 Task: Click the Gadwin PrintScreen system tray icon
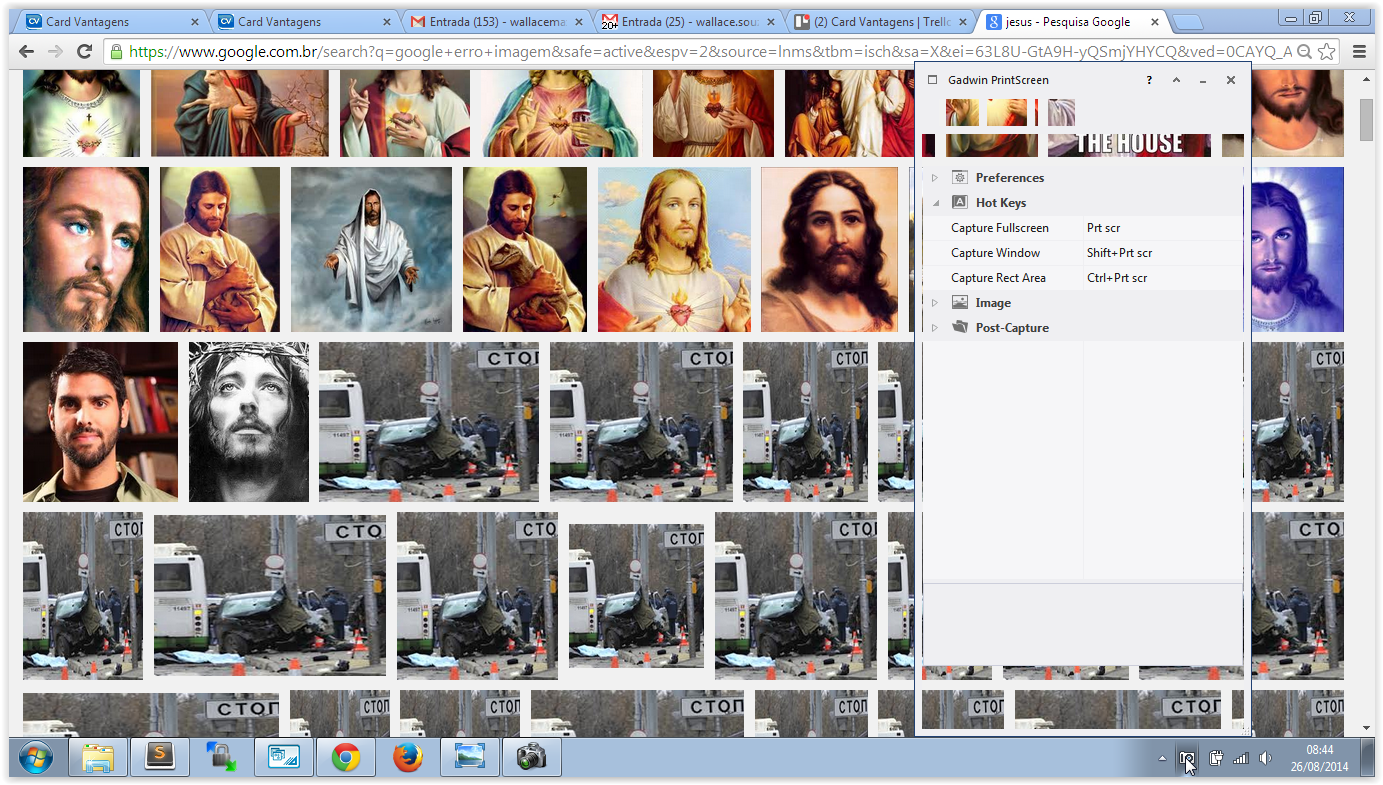[1187, 758]
